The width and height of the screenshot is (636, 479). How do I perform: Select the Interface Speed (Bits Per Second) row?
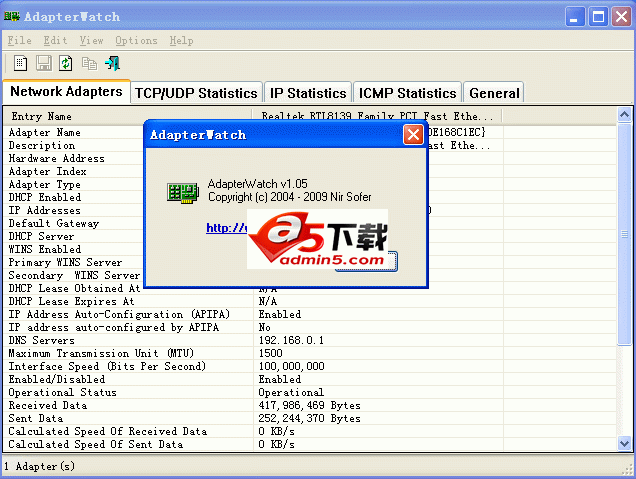pyautogui.click(x=310, y=366)
